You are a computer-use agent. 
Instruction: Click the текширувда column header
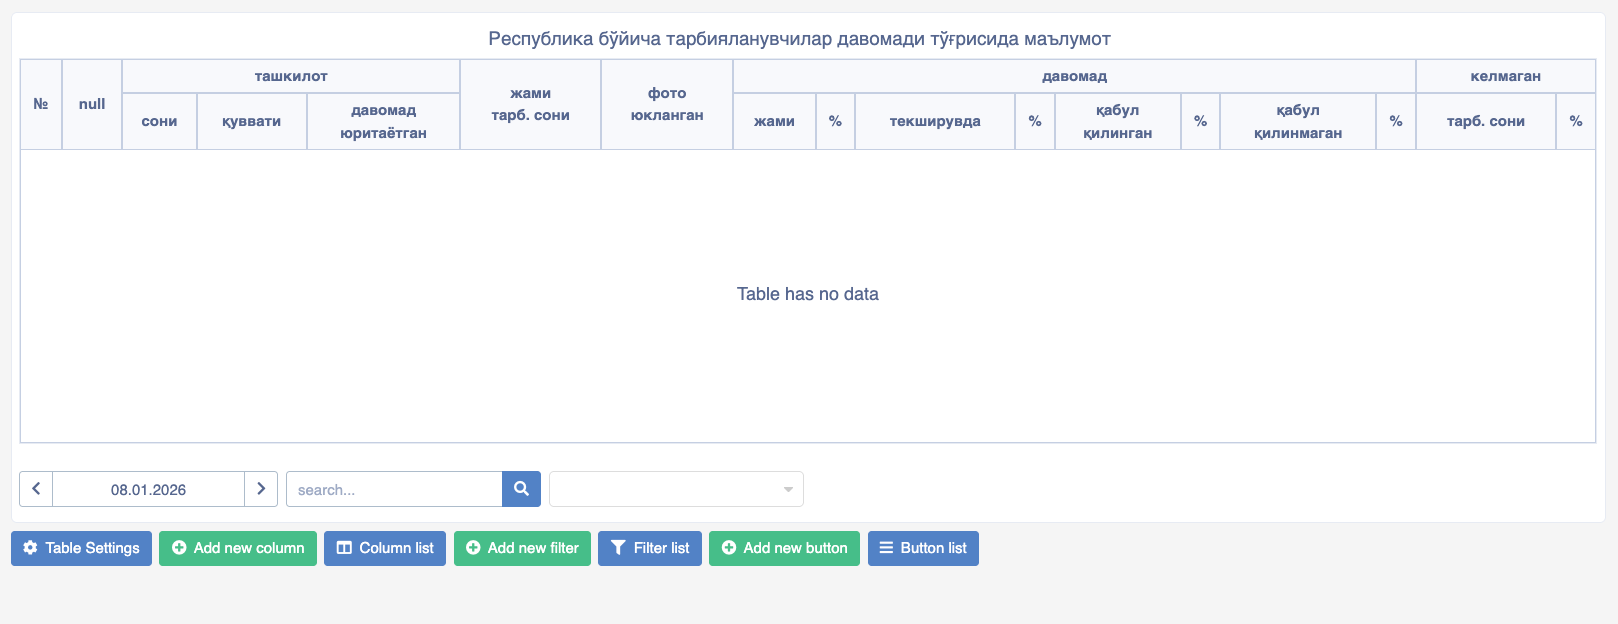(935, 121)
